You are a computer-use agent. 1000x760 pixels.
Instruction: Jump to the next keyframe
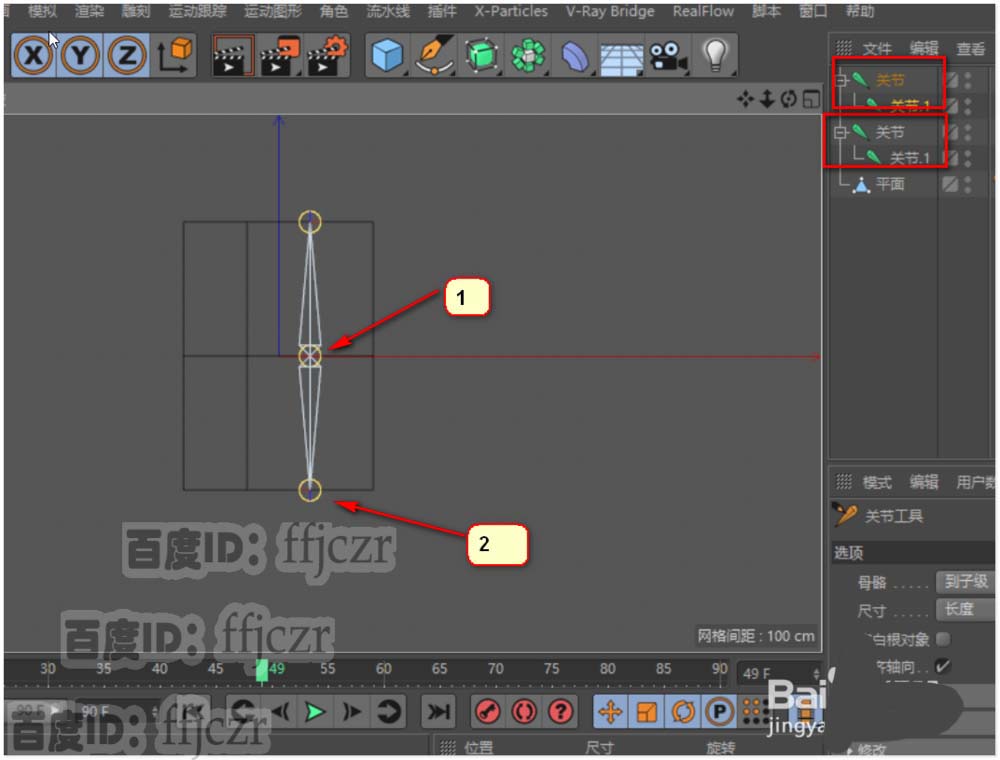click(387, 712)
